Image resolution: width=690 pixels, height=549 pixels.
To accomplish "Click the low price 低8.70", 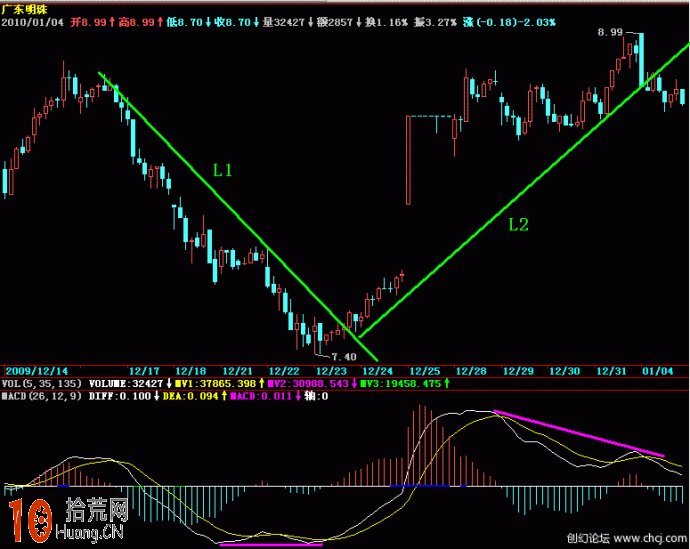I will pos(185,22).
